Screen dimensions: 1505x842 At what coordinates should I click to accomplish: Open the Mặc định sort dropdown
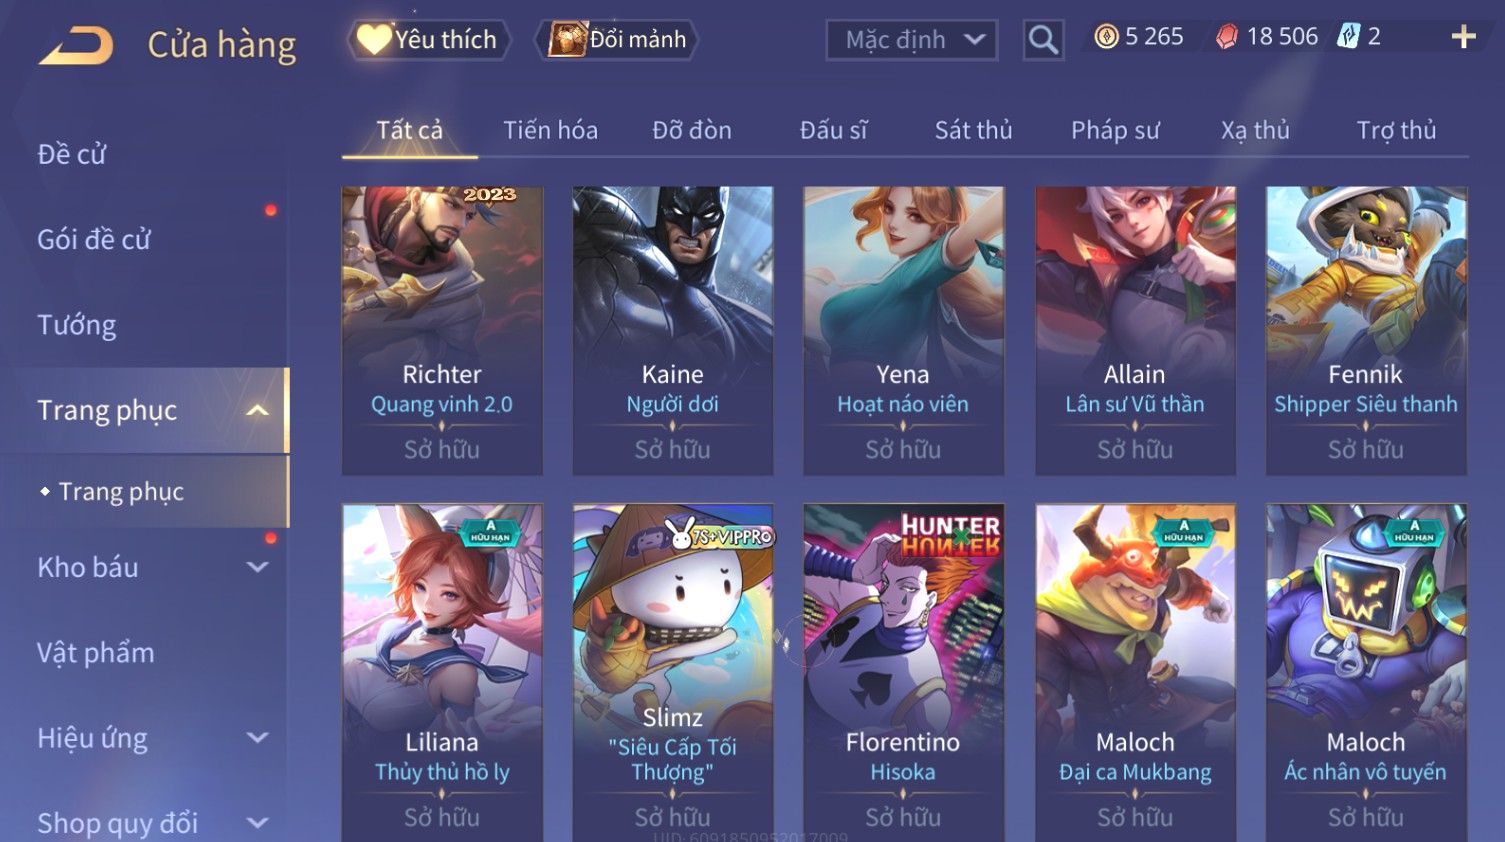(912, 40)
